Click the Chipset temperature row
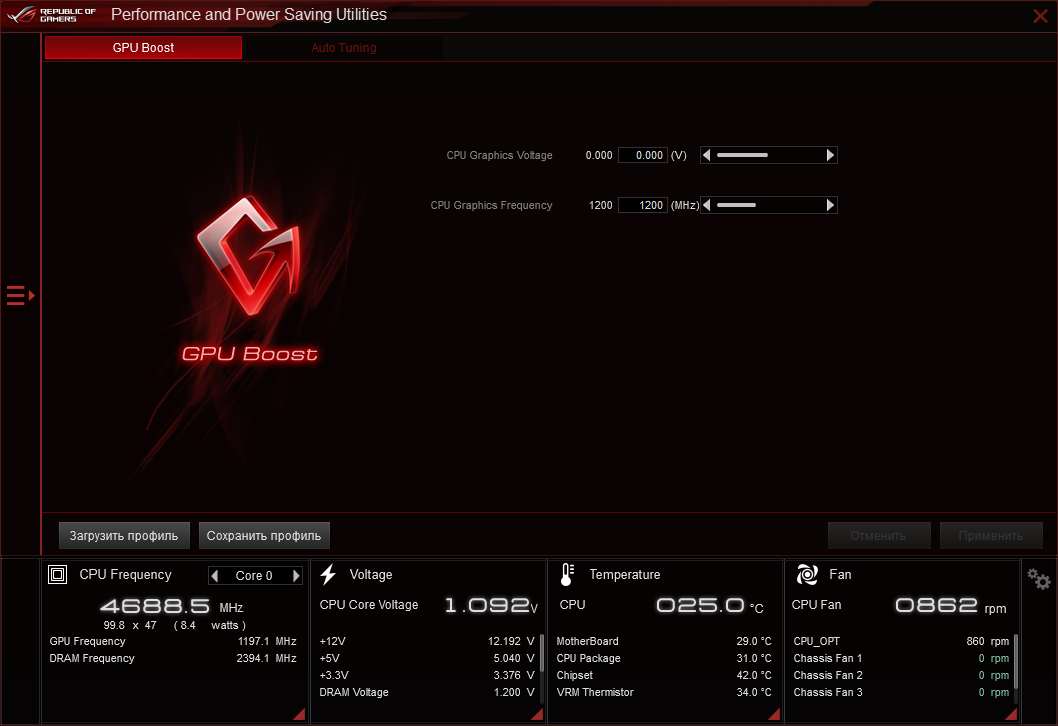This screenshot has height=726, width=1058. coord(664,675)
